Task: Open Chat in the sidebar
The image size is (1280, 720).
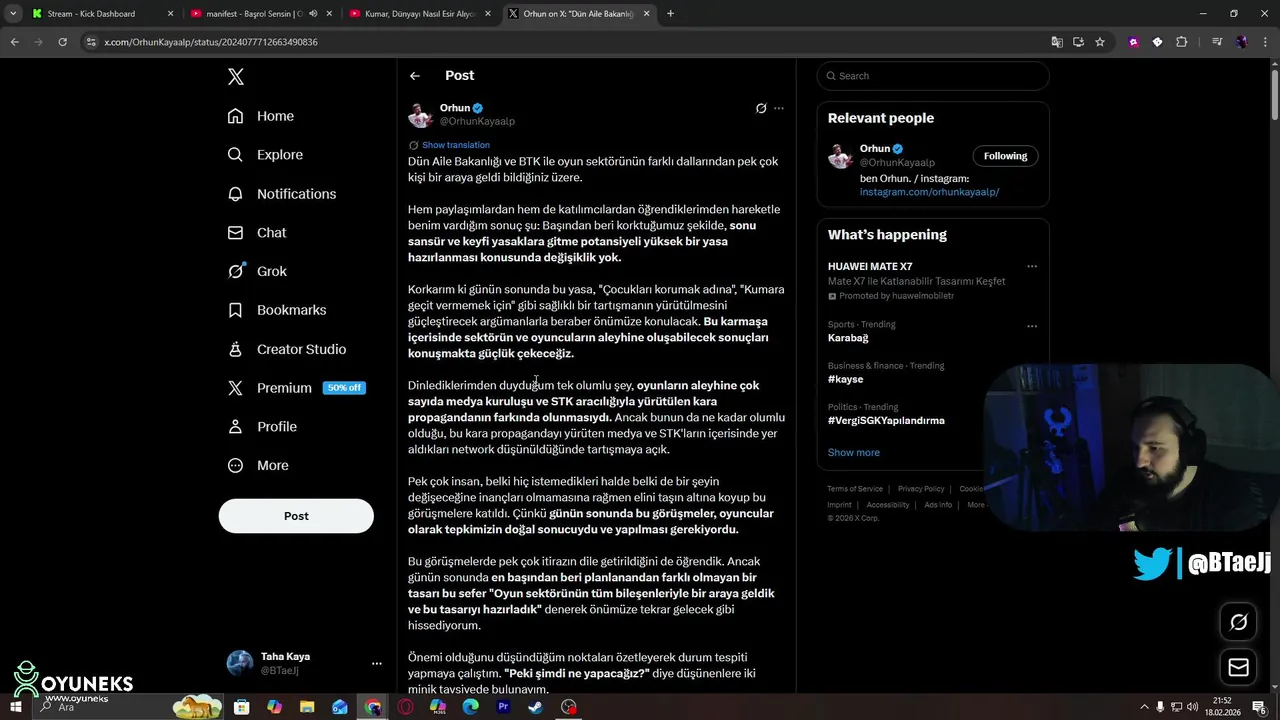Action: pyautogui.click(x=256, y=233)
